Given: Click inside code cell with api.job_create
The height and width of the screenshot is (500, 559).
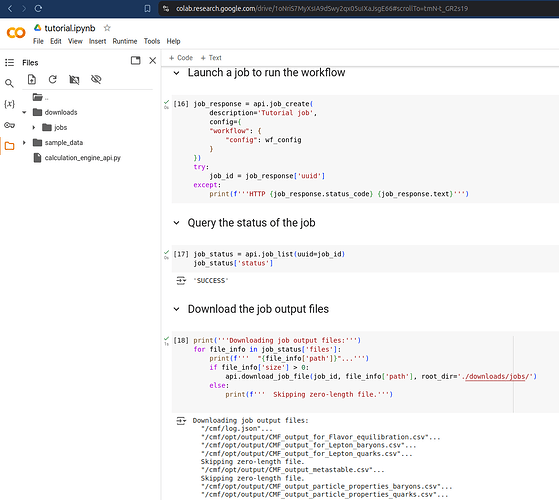Looking at the screenshot, I should point(365,149).
